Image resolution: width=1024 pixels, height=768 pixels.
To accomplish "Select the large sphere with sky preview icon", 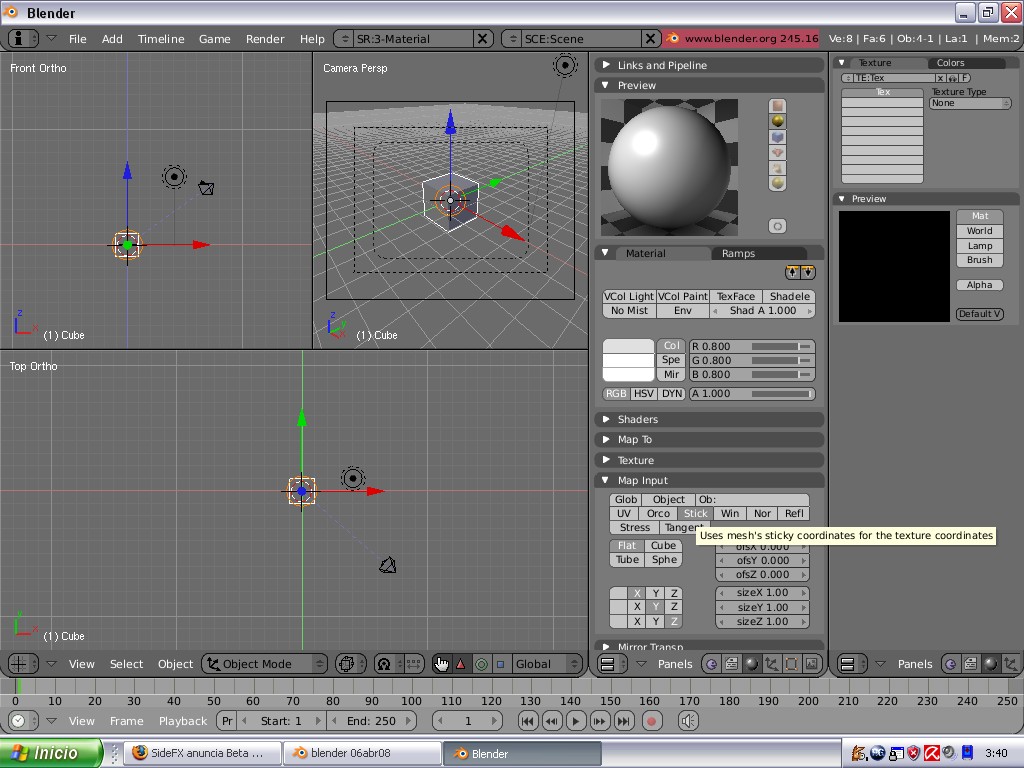I will click(x=777, y=184).
